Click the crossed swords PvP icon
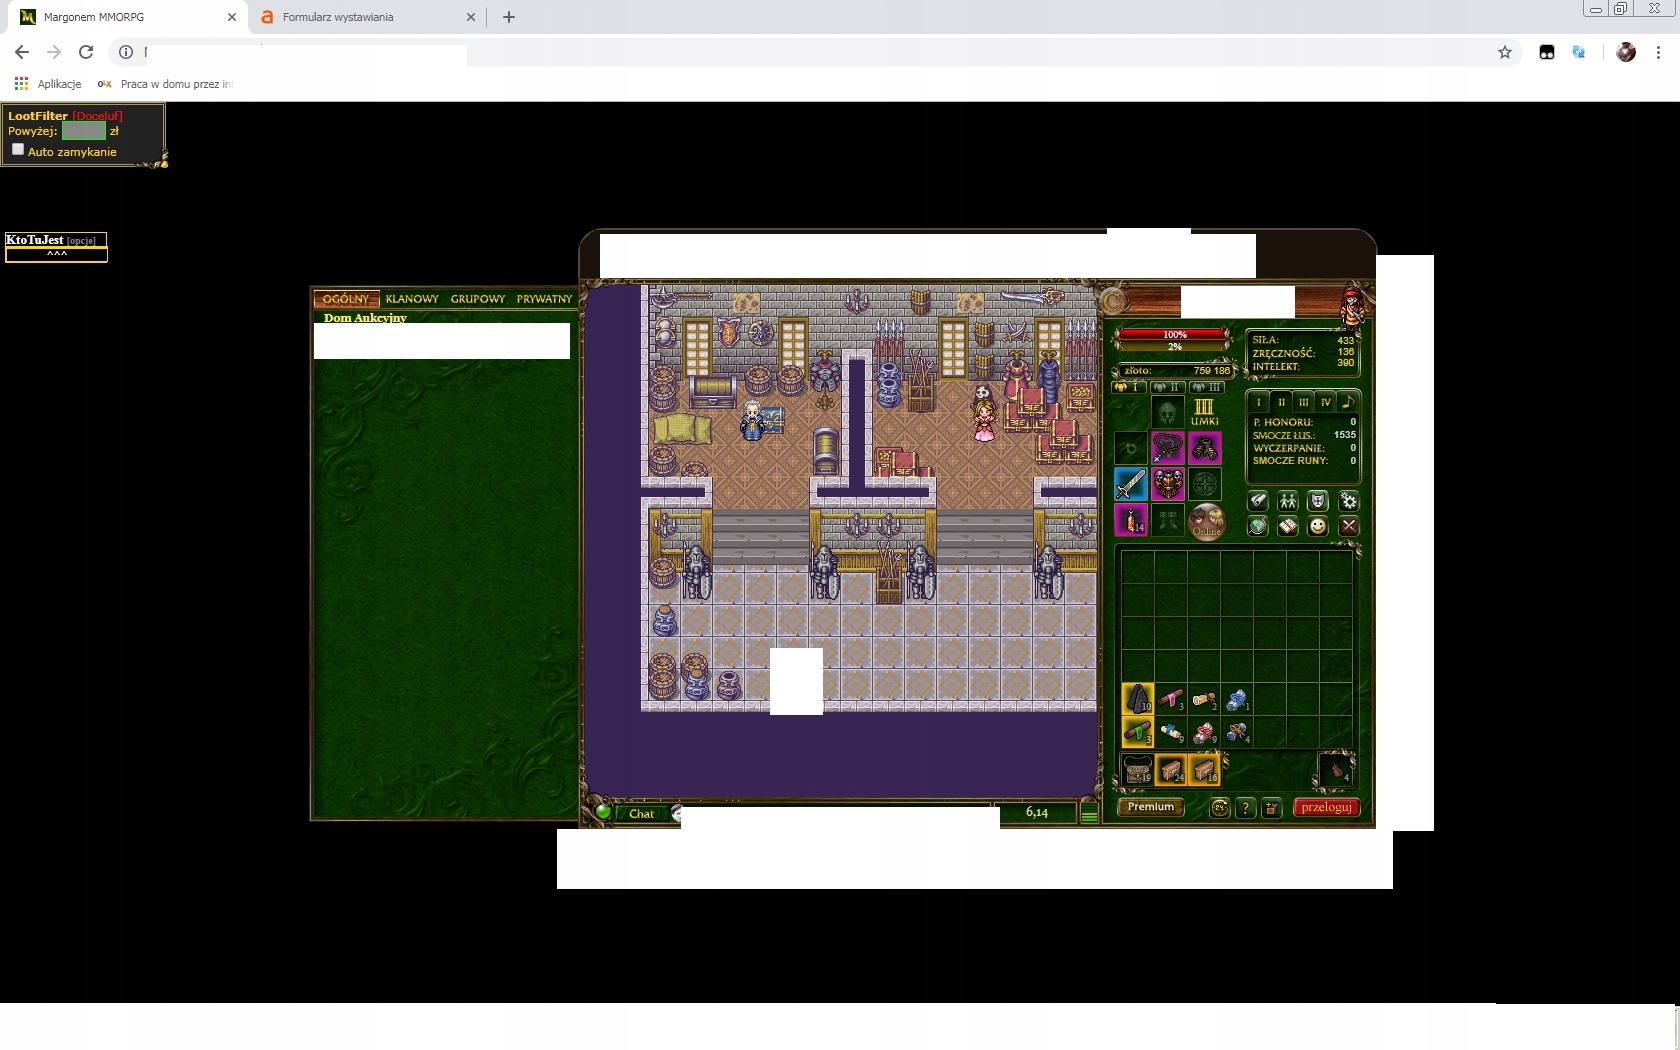The height and width of the screenshot is (1050, 1680). pos(1349,526)
